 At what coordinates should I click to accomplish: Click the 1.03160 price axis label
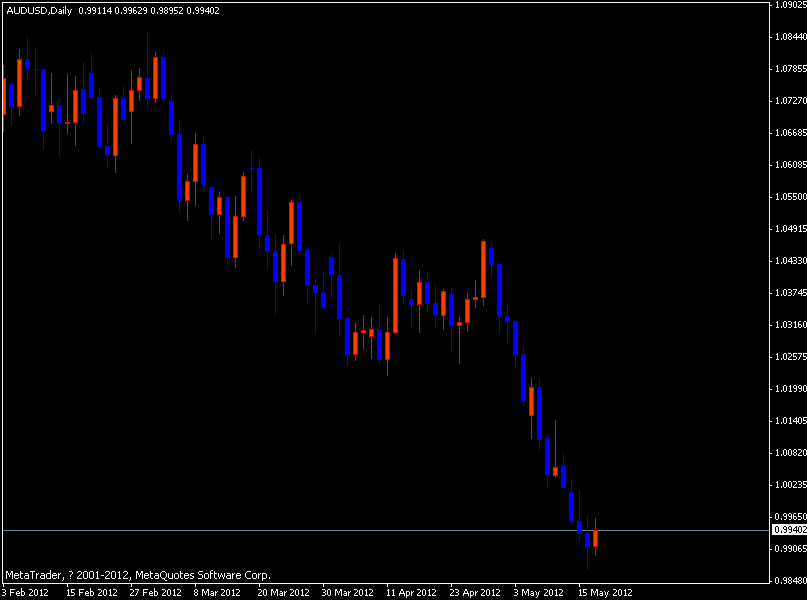pos(791,325)
